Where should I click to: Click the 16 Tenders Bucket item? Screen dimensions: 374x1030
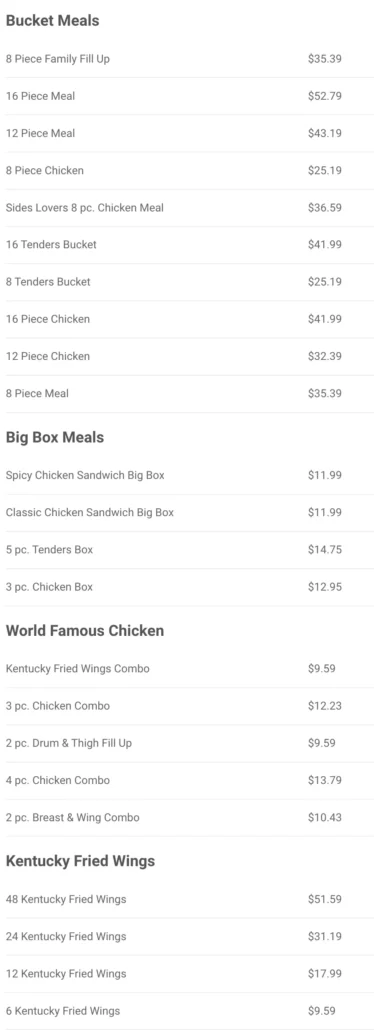tap(187, 244)
